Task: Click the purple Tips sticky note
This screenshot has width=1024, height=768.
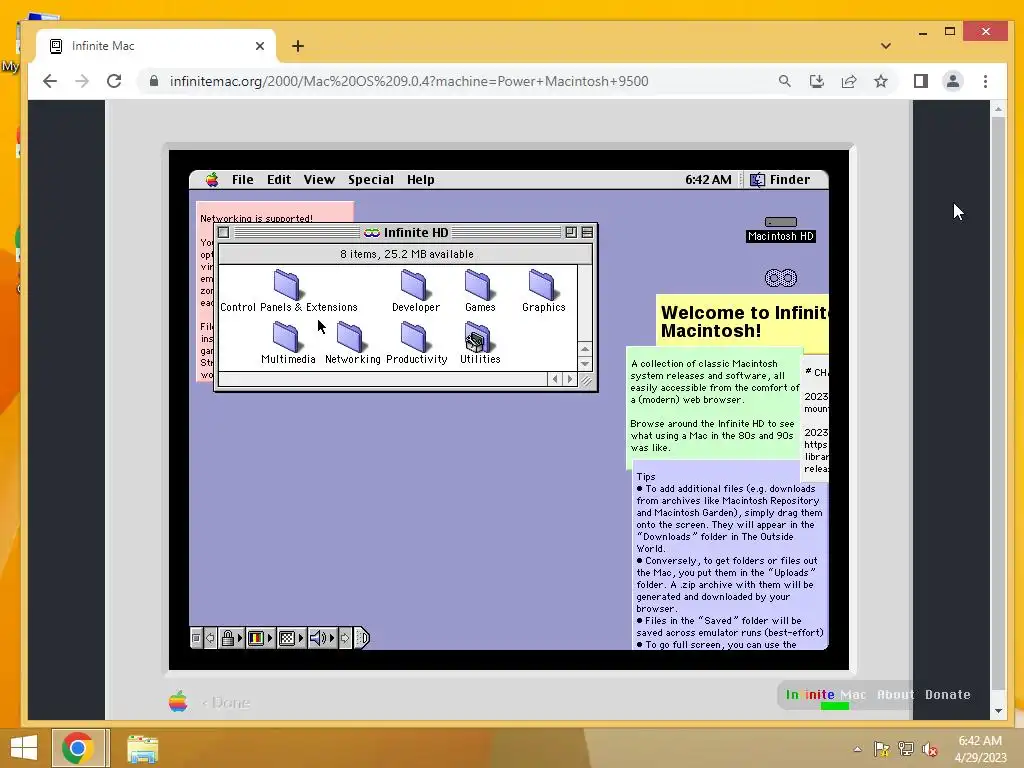Action: tap(729, 558)
